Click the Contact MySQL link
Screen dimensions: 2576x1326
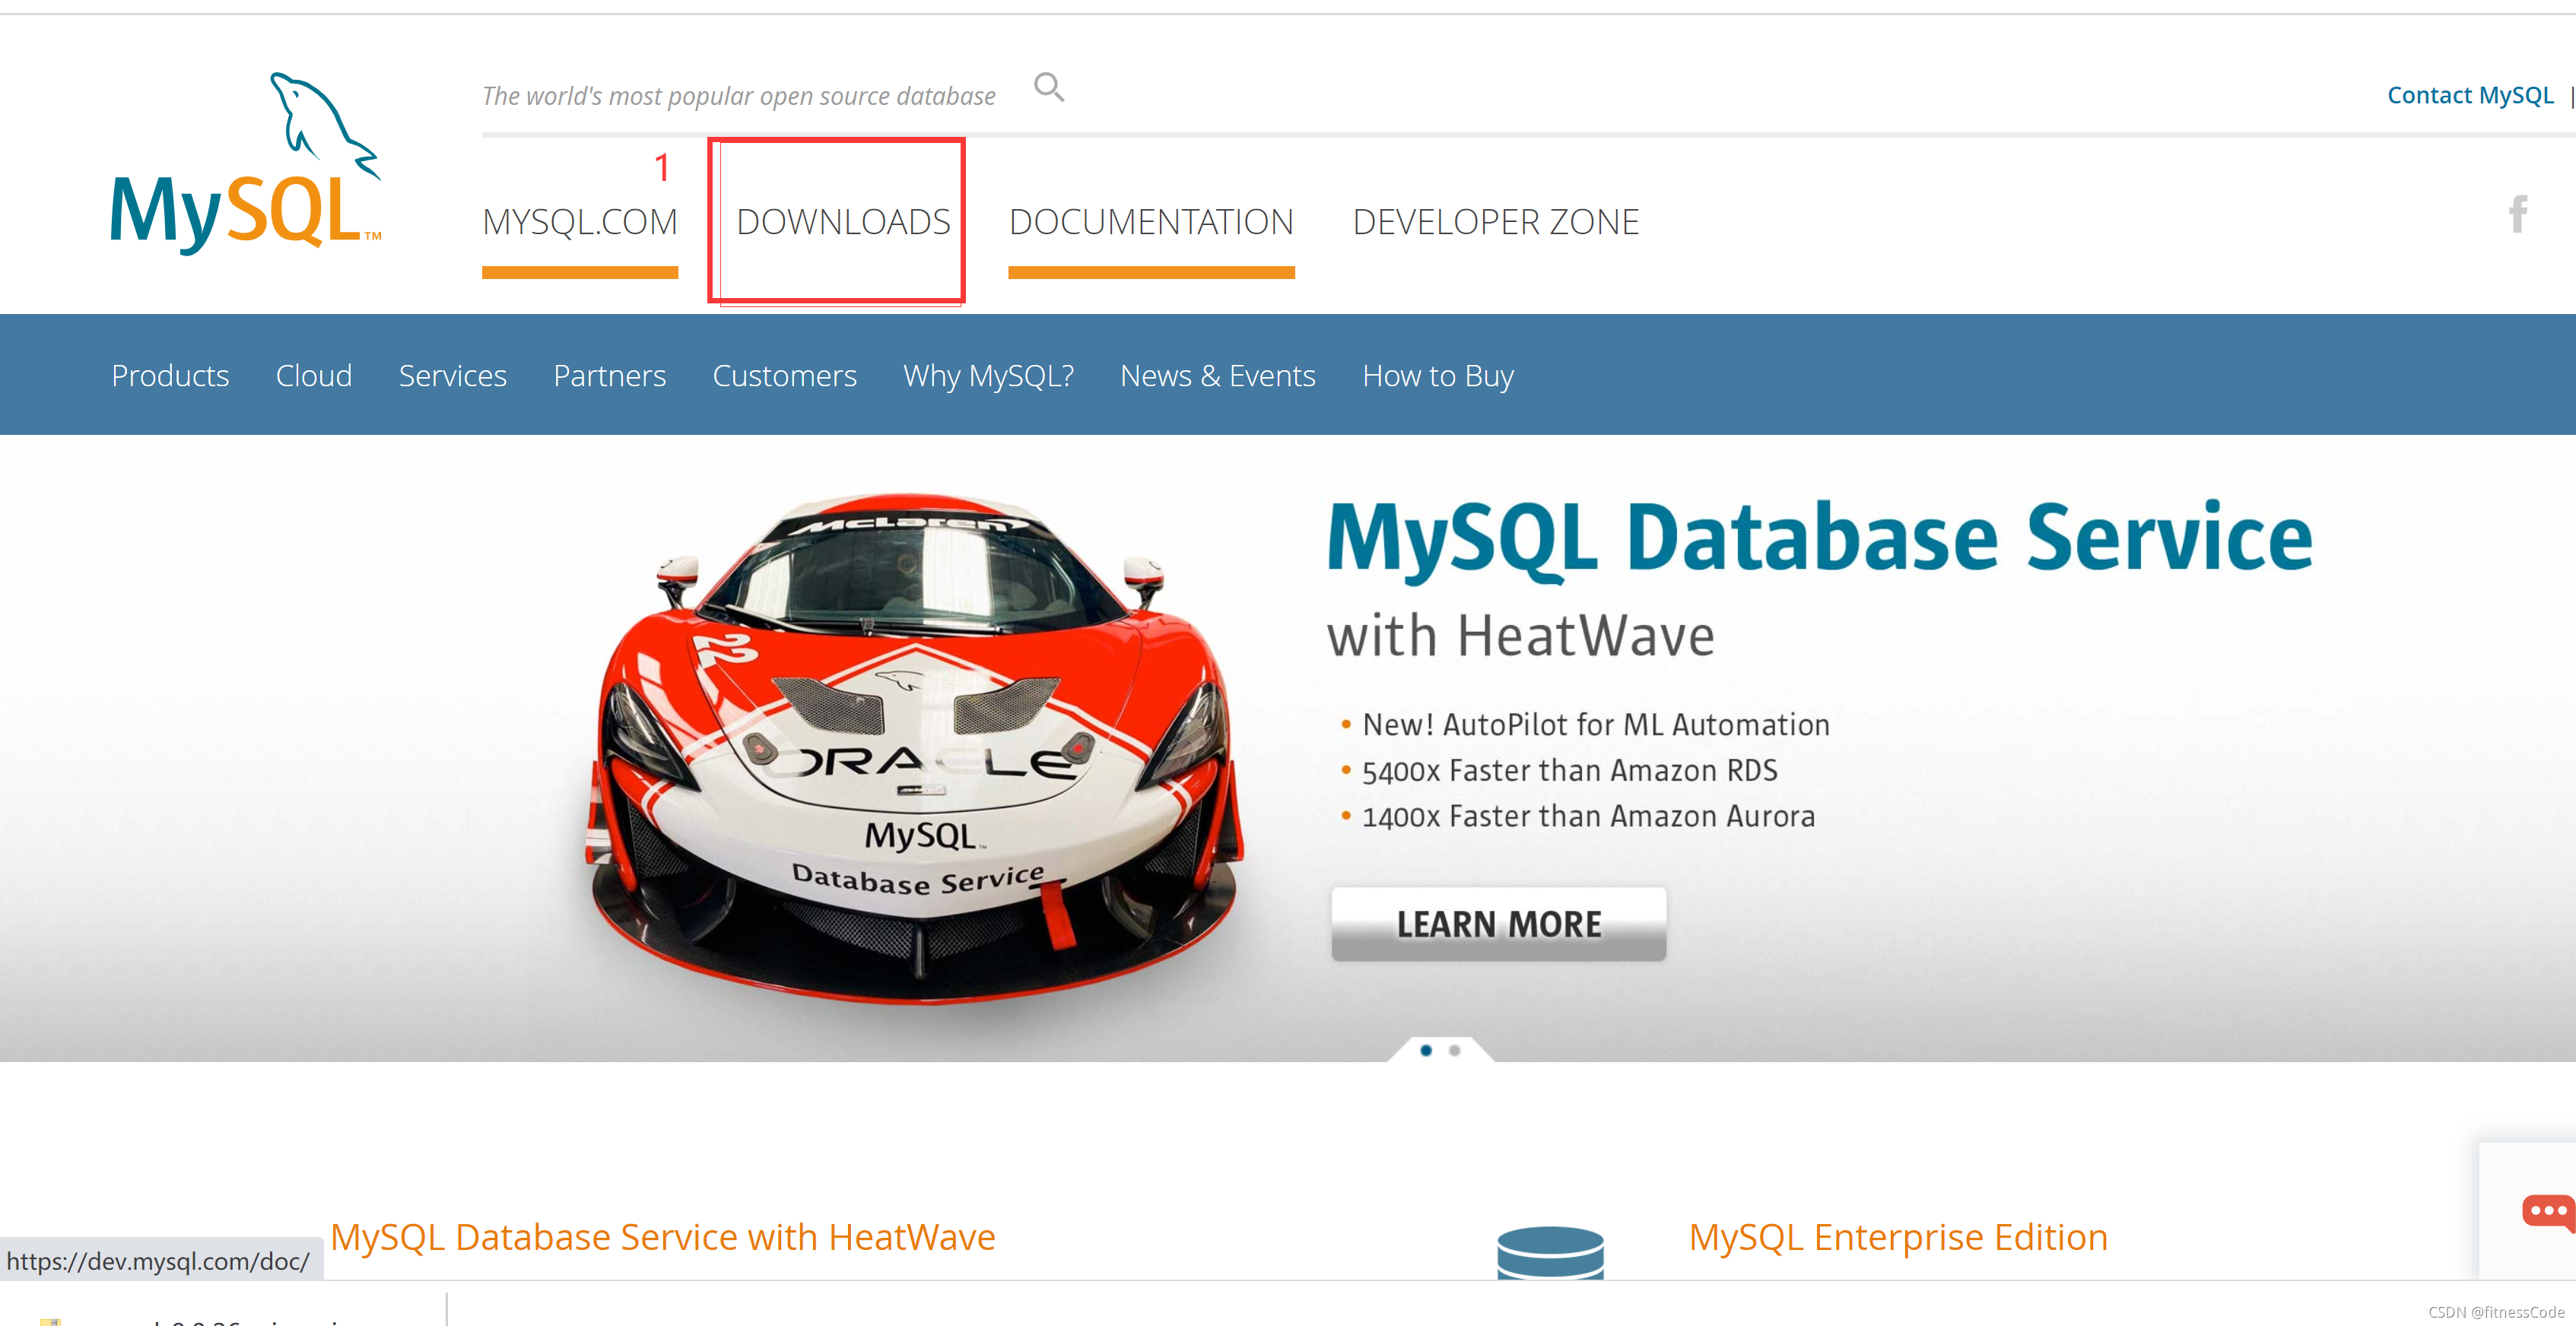2470,95
